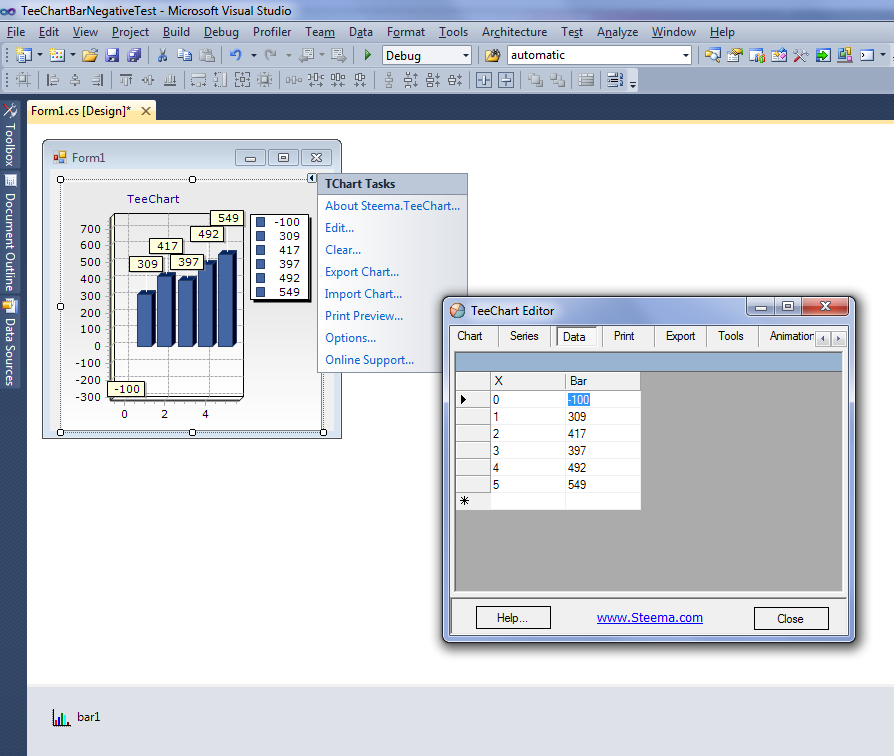
Task: Click the Copy toolbar icon
Action: point(185,55)
